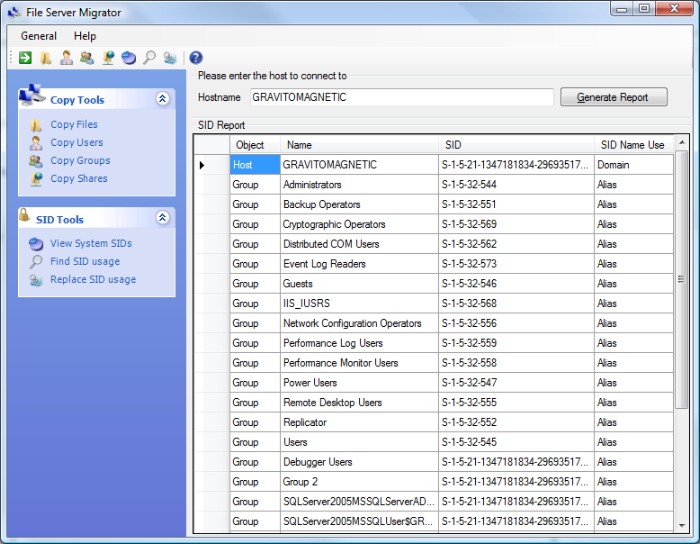Image resolution: width=700 pixels, height=544 pixels.
Task: Open the Help menu
Action: tap(85, 36)
